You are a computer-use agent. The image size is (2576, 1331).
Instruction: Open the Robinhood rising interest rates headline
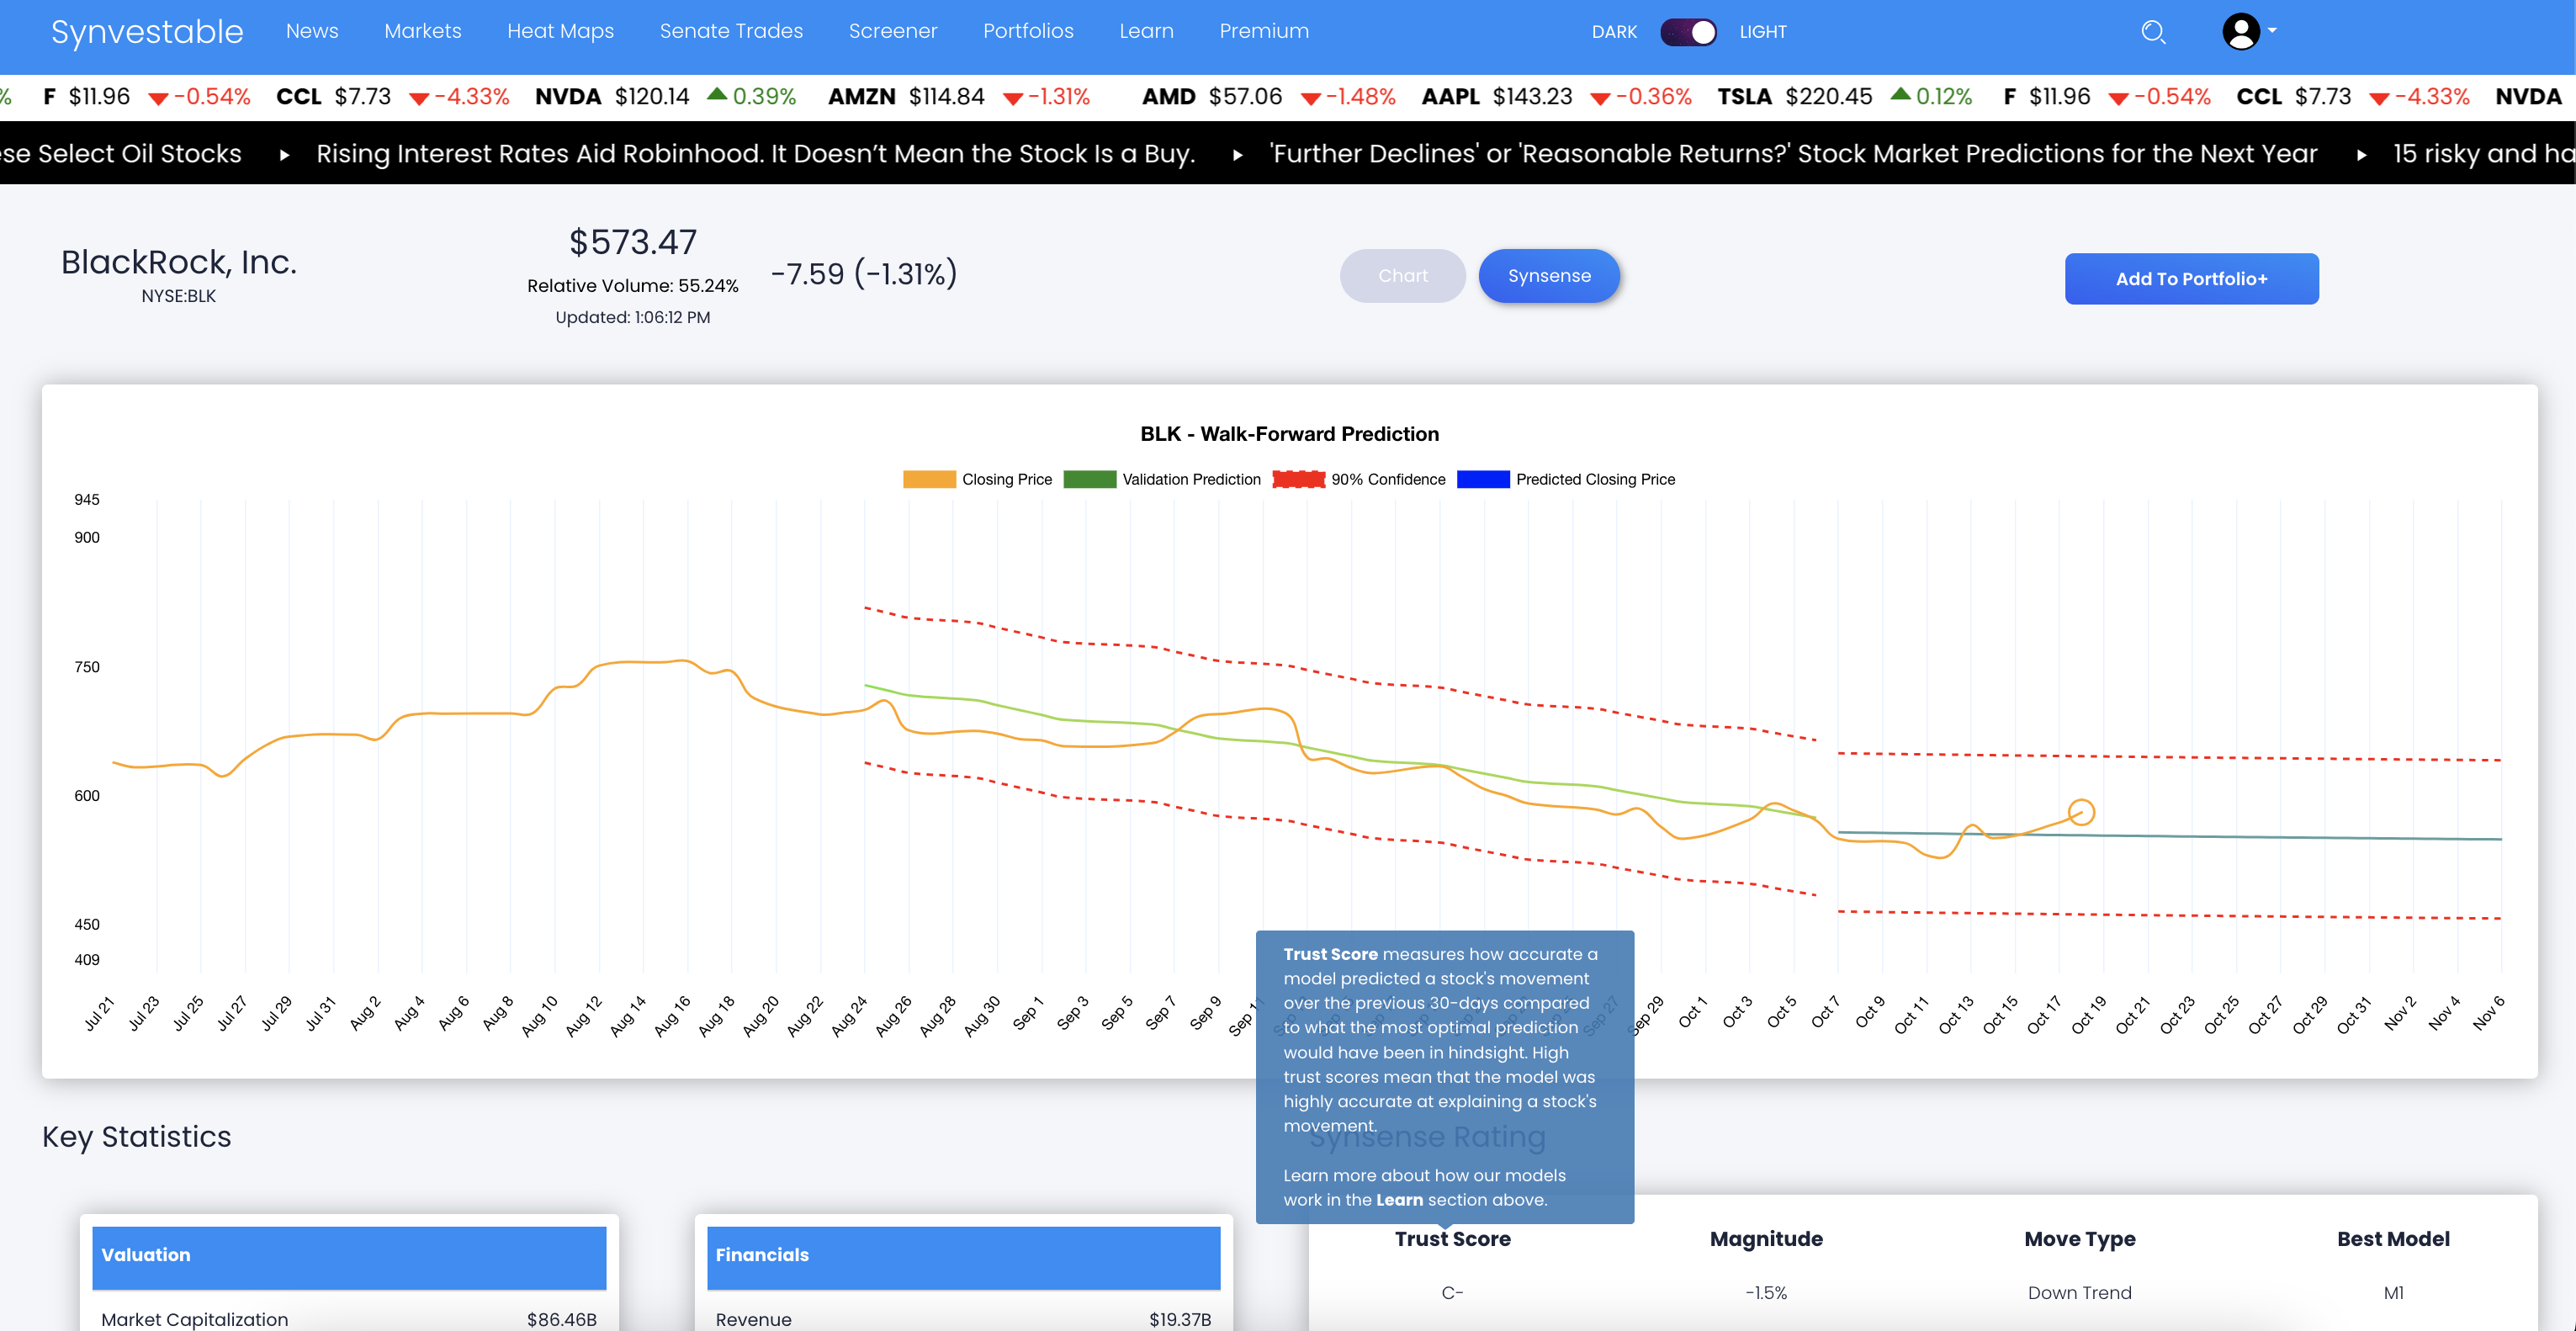[x=755, y=154]
